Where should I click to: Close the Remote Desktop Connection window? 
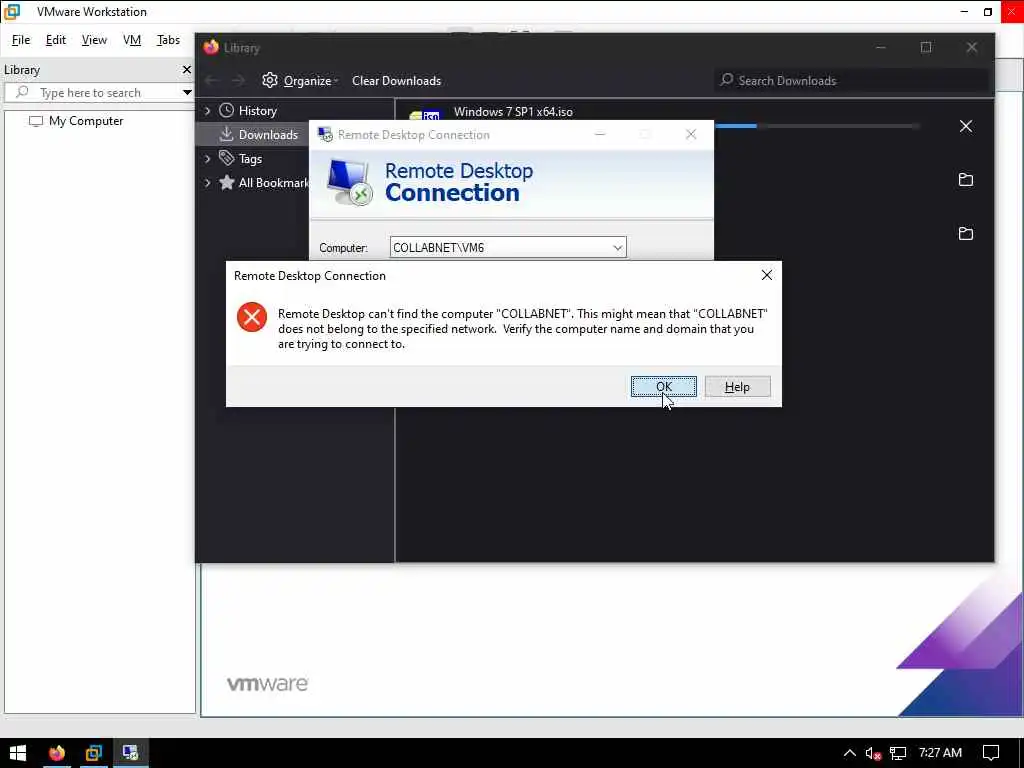coord(691,135)
